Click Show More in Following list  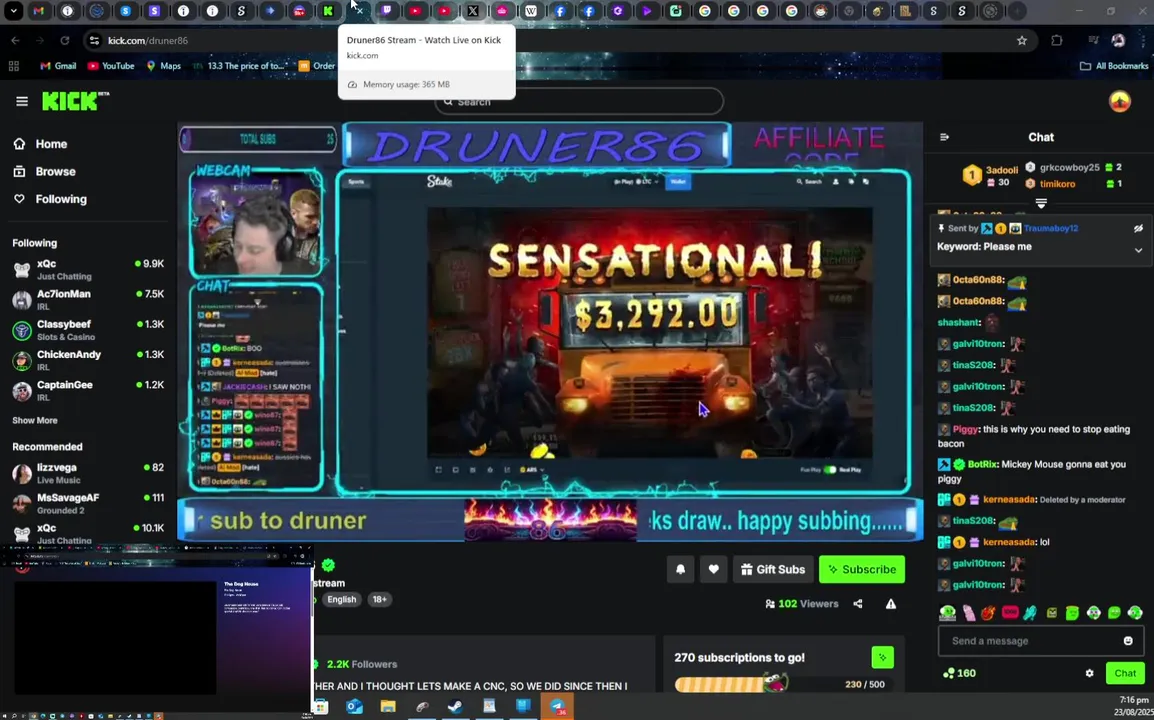35,420
